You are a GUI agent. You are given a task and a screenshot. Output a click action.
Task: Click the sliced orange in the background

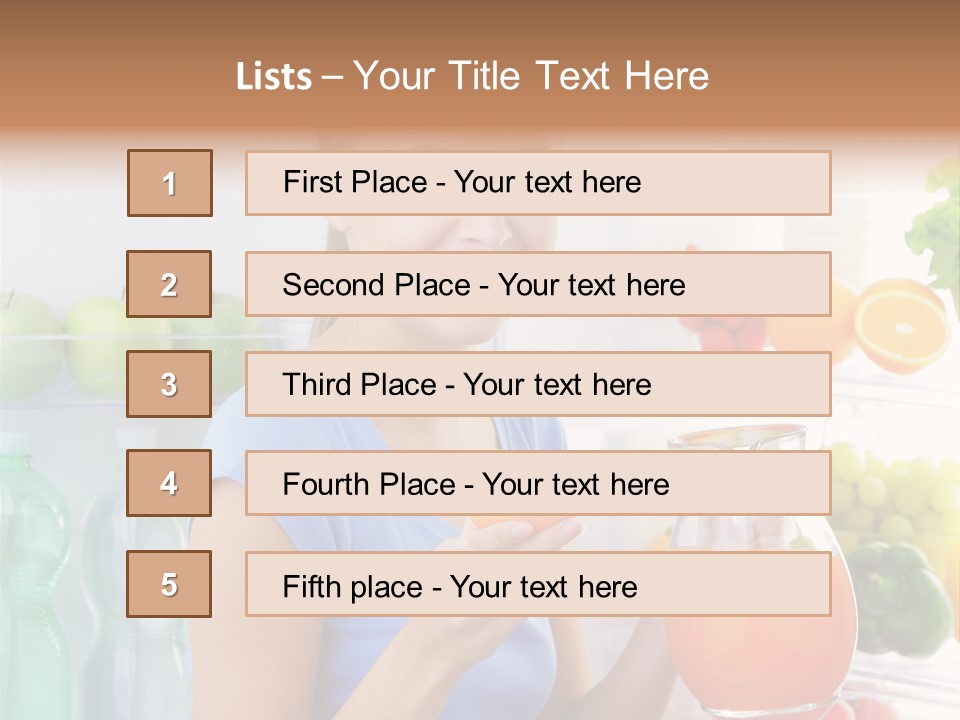pos(900,323)
